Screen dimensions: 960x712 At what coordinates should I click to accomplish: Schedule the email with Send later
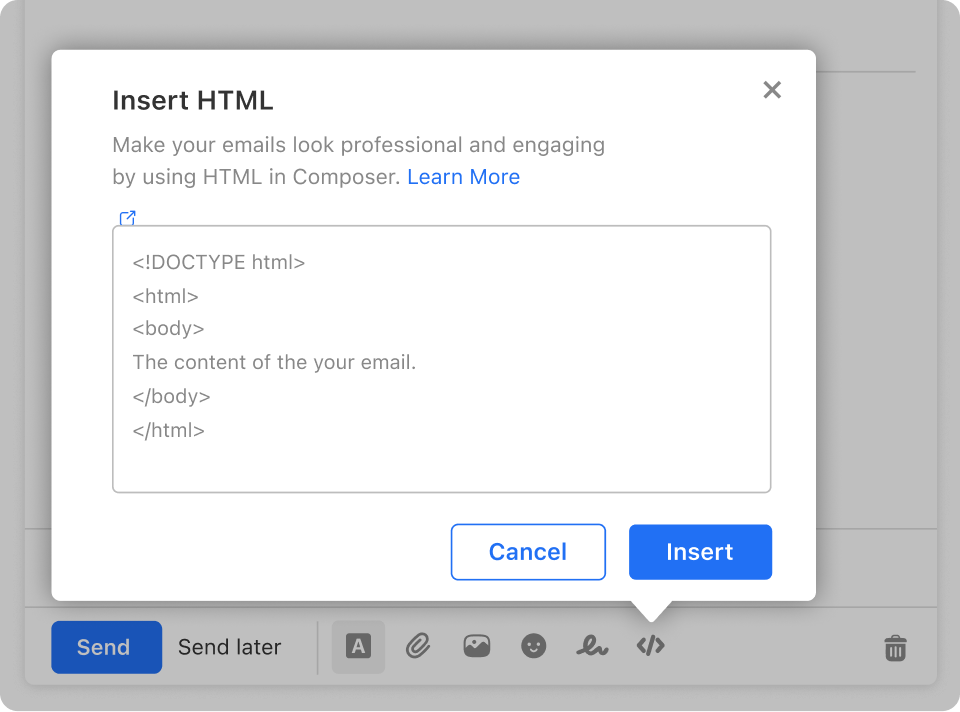[229, 647]
